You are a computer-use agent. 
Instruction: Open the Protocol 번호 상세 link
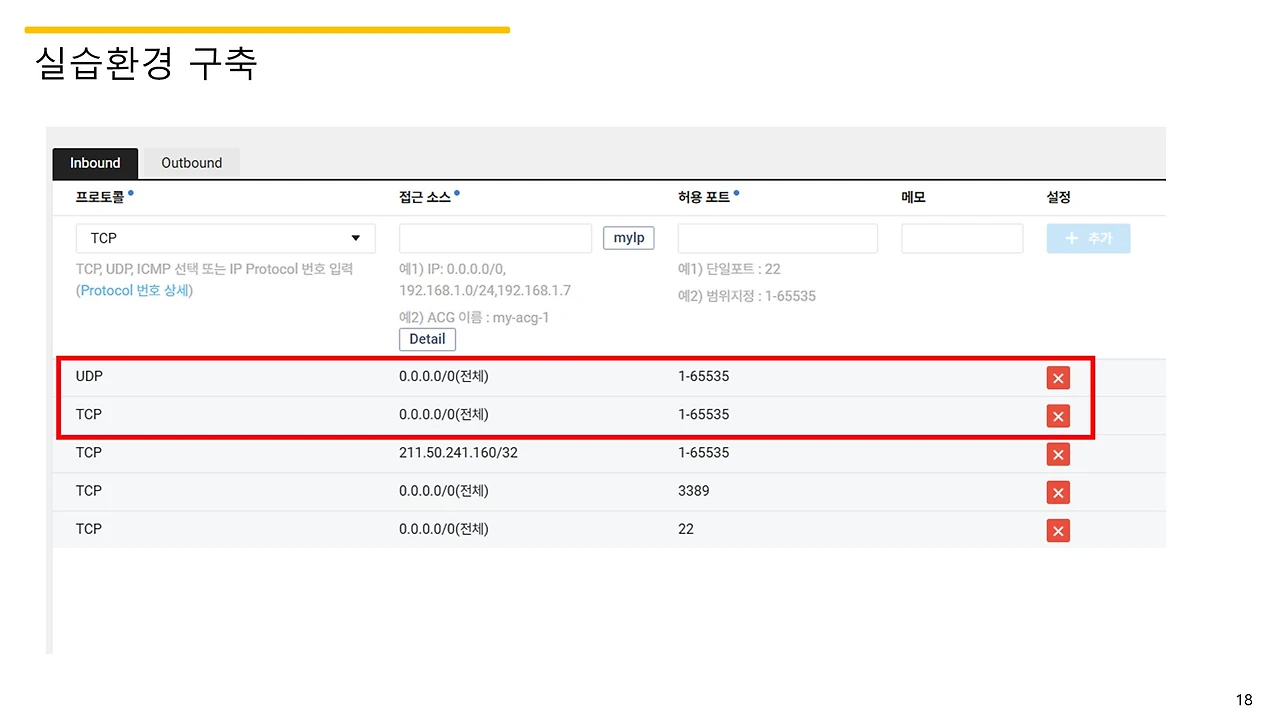coord(134,290)
